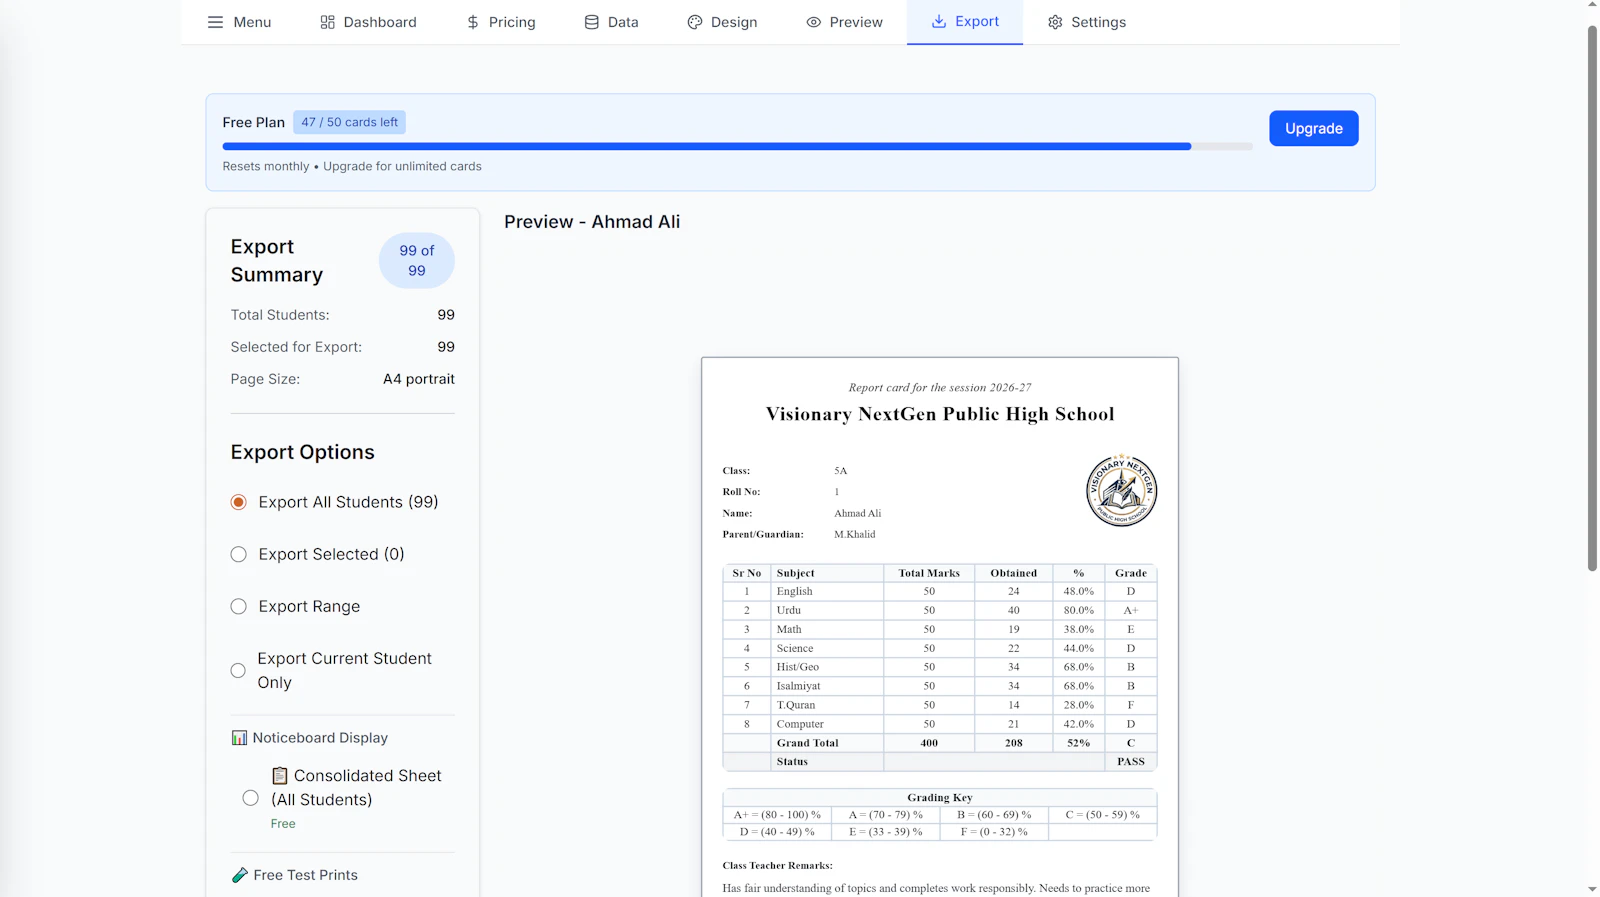Click the Pricing dollar icon
The image size is (1600, 897).
pos(473,22)
